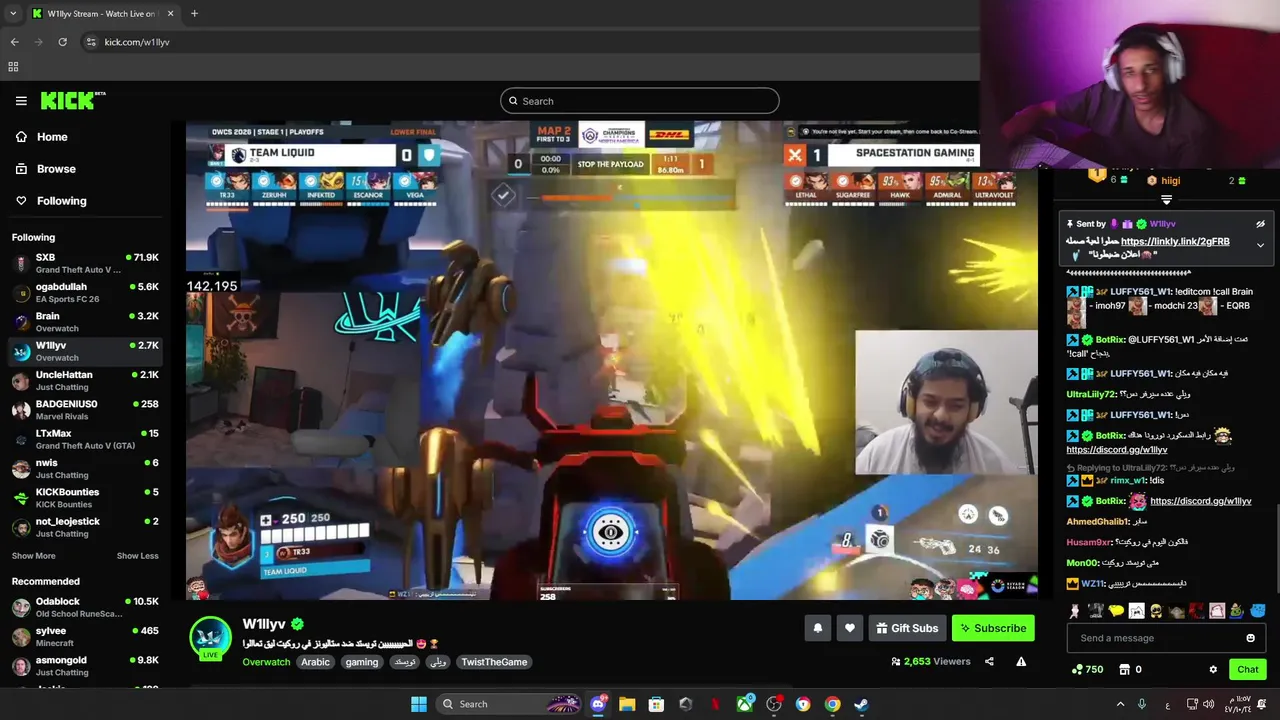
Task: Click Husam9xr username in chat
Action: coord(1089,542)
